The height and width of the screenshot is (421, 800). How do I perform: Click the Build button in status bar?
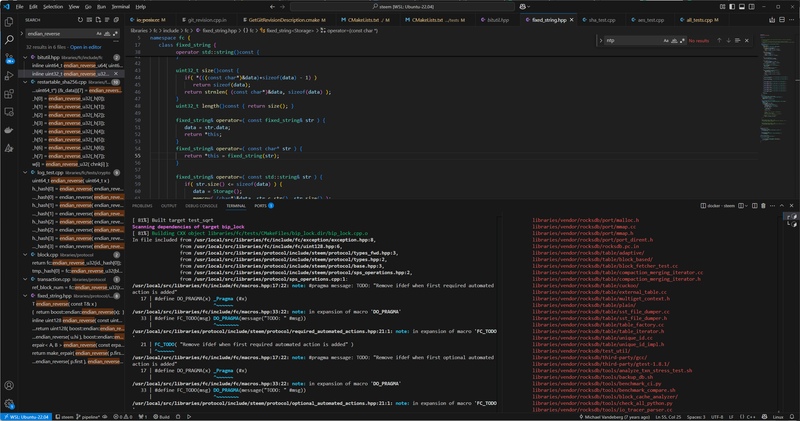pyautogui.click(x=161, y=416)
